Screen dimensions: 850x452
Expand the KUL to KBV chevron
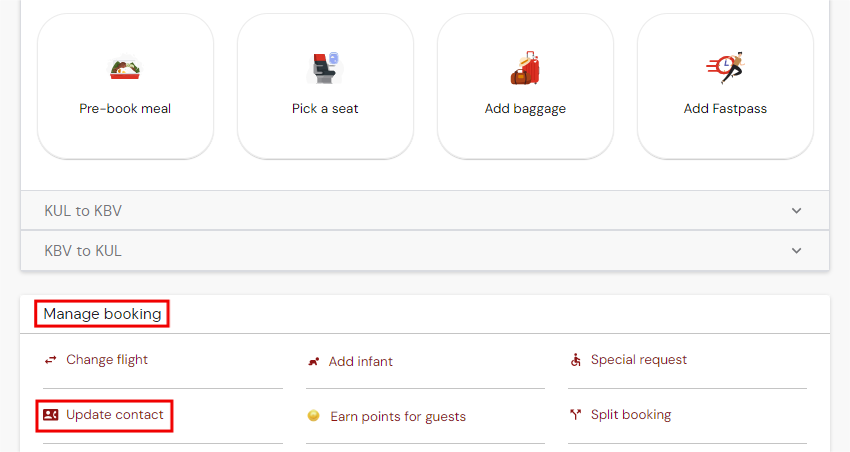point(796,211)
